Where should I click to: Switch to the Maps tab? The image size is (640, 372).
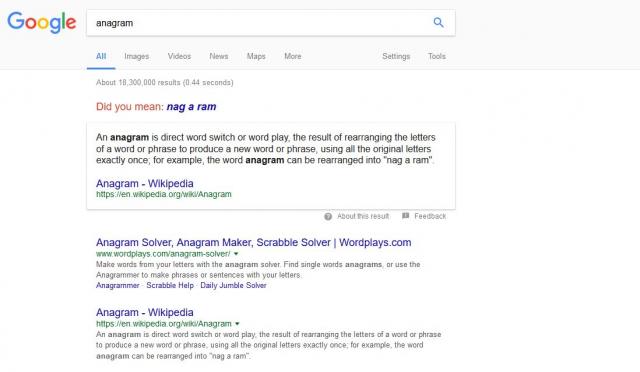coord(256,56)
